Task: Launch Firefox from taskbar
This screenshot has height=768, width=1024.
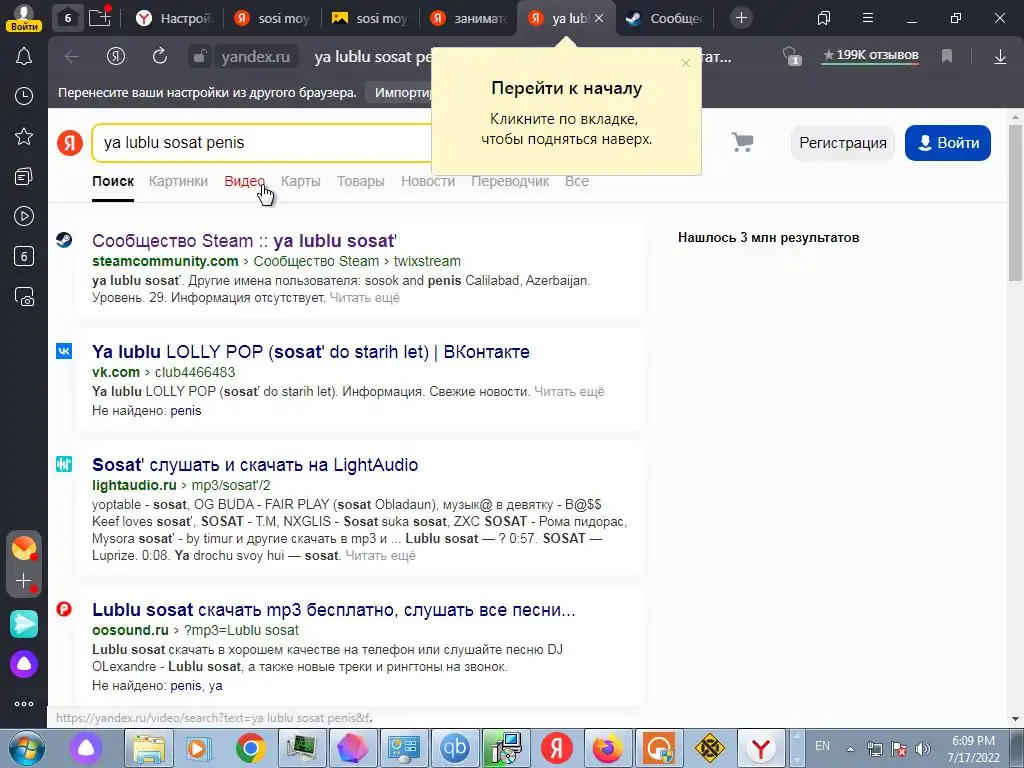Action: coord(607,748)
